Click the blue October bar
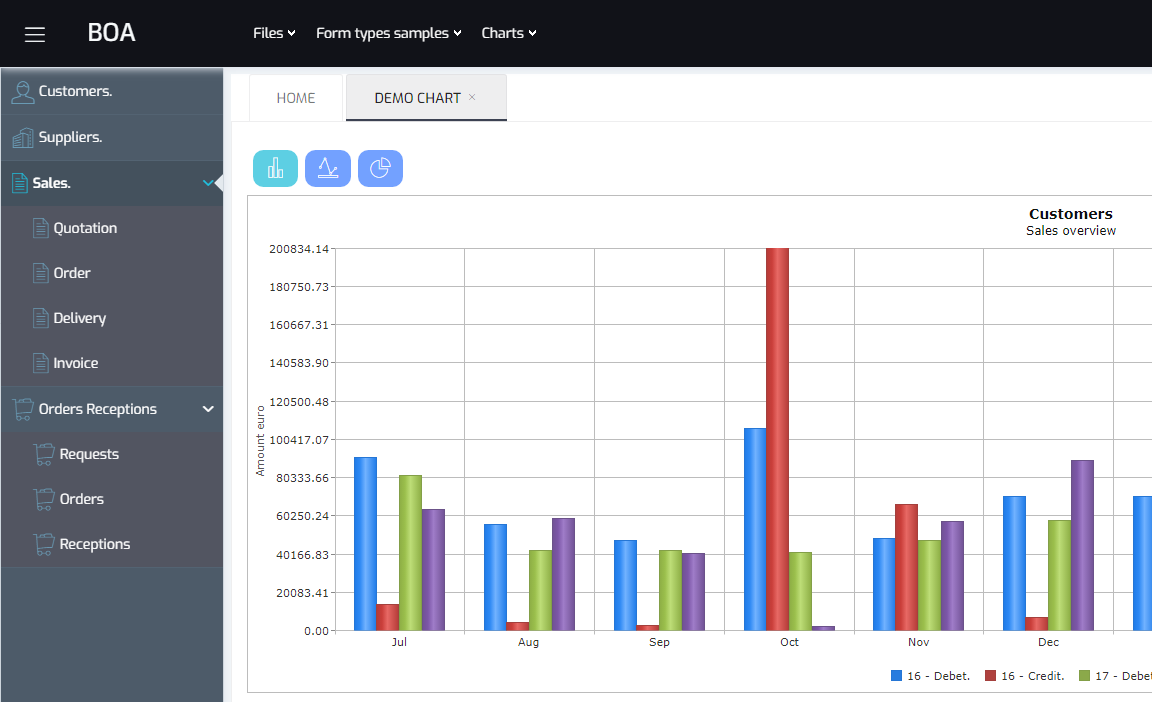This screenshot has height=702, width=1152. [755, 529]
